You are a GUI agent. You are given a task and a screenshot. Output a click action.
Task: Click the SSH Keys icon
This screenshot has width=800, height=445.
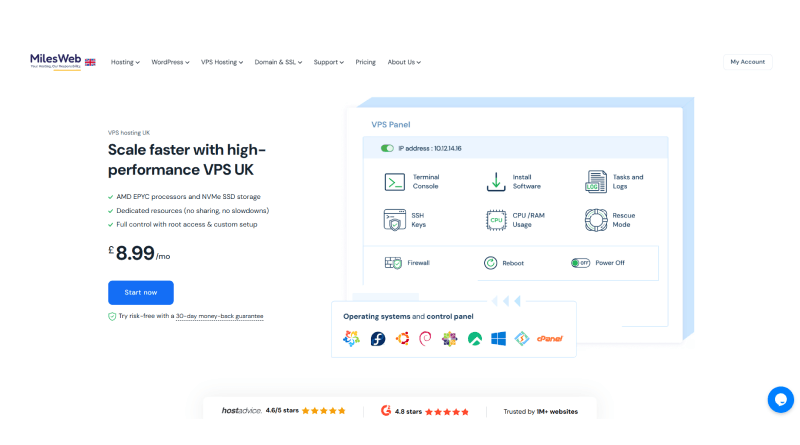(x=394, y=220)
